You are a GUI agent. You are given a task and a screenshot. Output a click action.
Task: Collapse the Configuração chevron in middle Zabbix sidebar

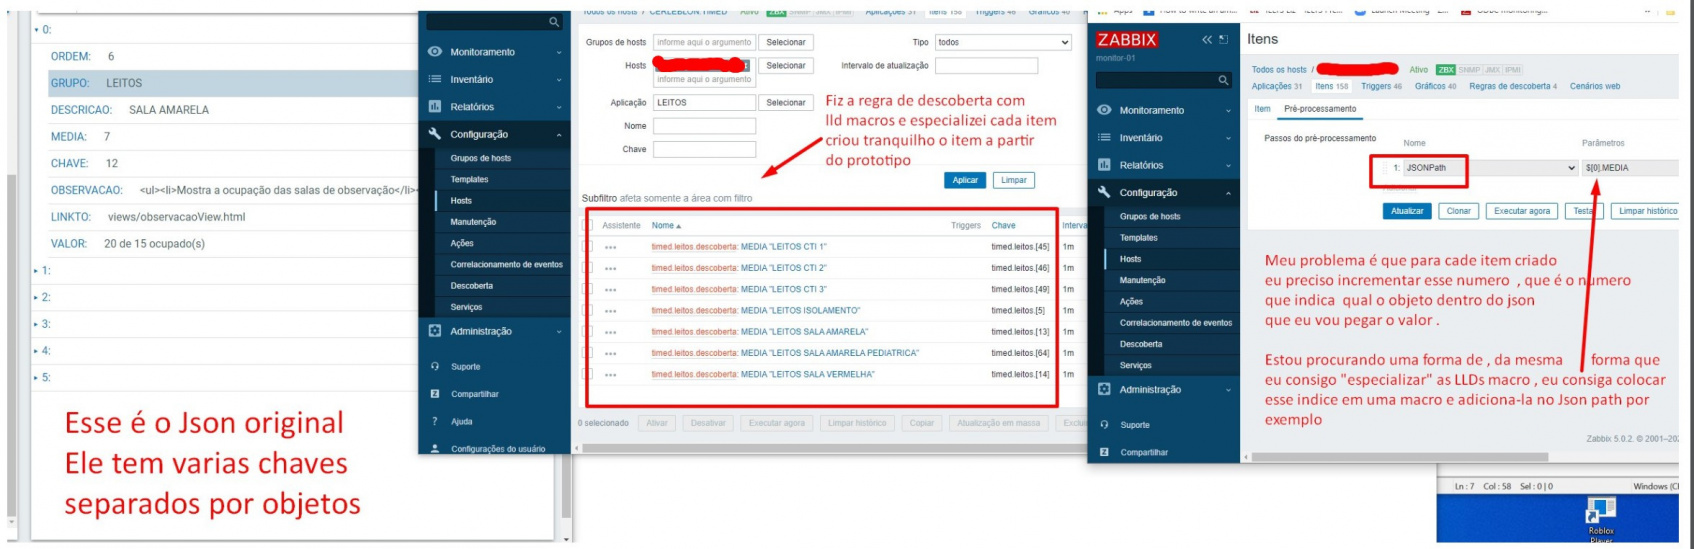[559, 134]
